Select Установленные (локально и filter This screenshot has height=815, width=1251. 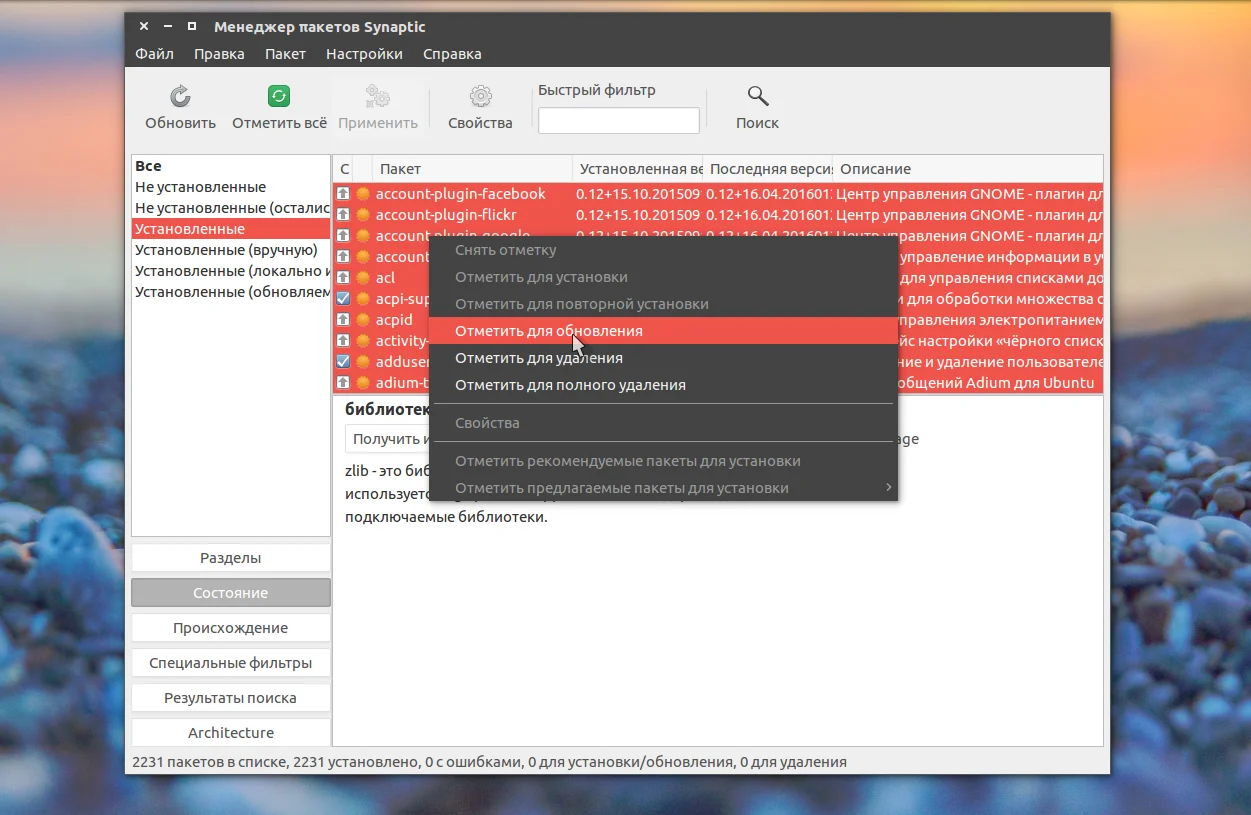click(x=231, y=271)
